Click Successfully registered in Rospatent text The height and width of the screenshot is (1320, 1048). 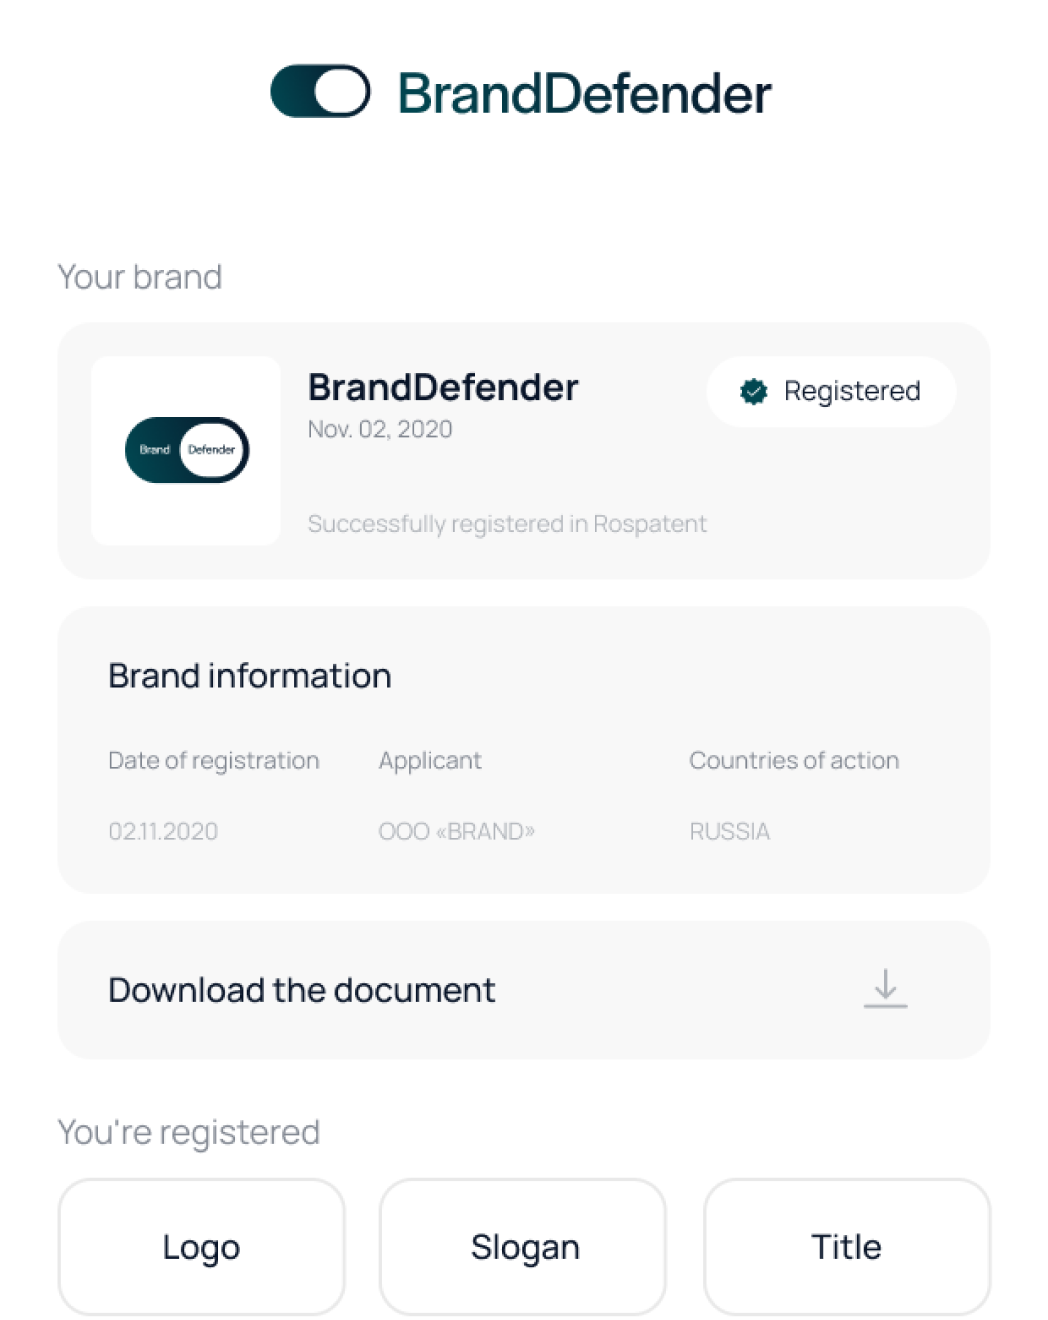[507, 524]
